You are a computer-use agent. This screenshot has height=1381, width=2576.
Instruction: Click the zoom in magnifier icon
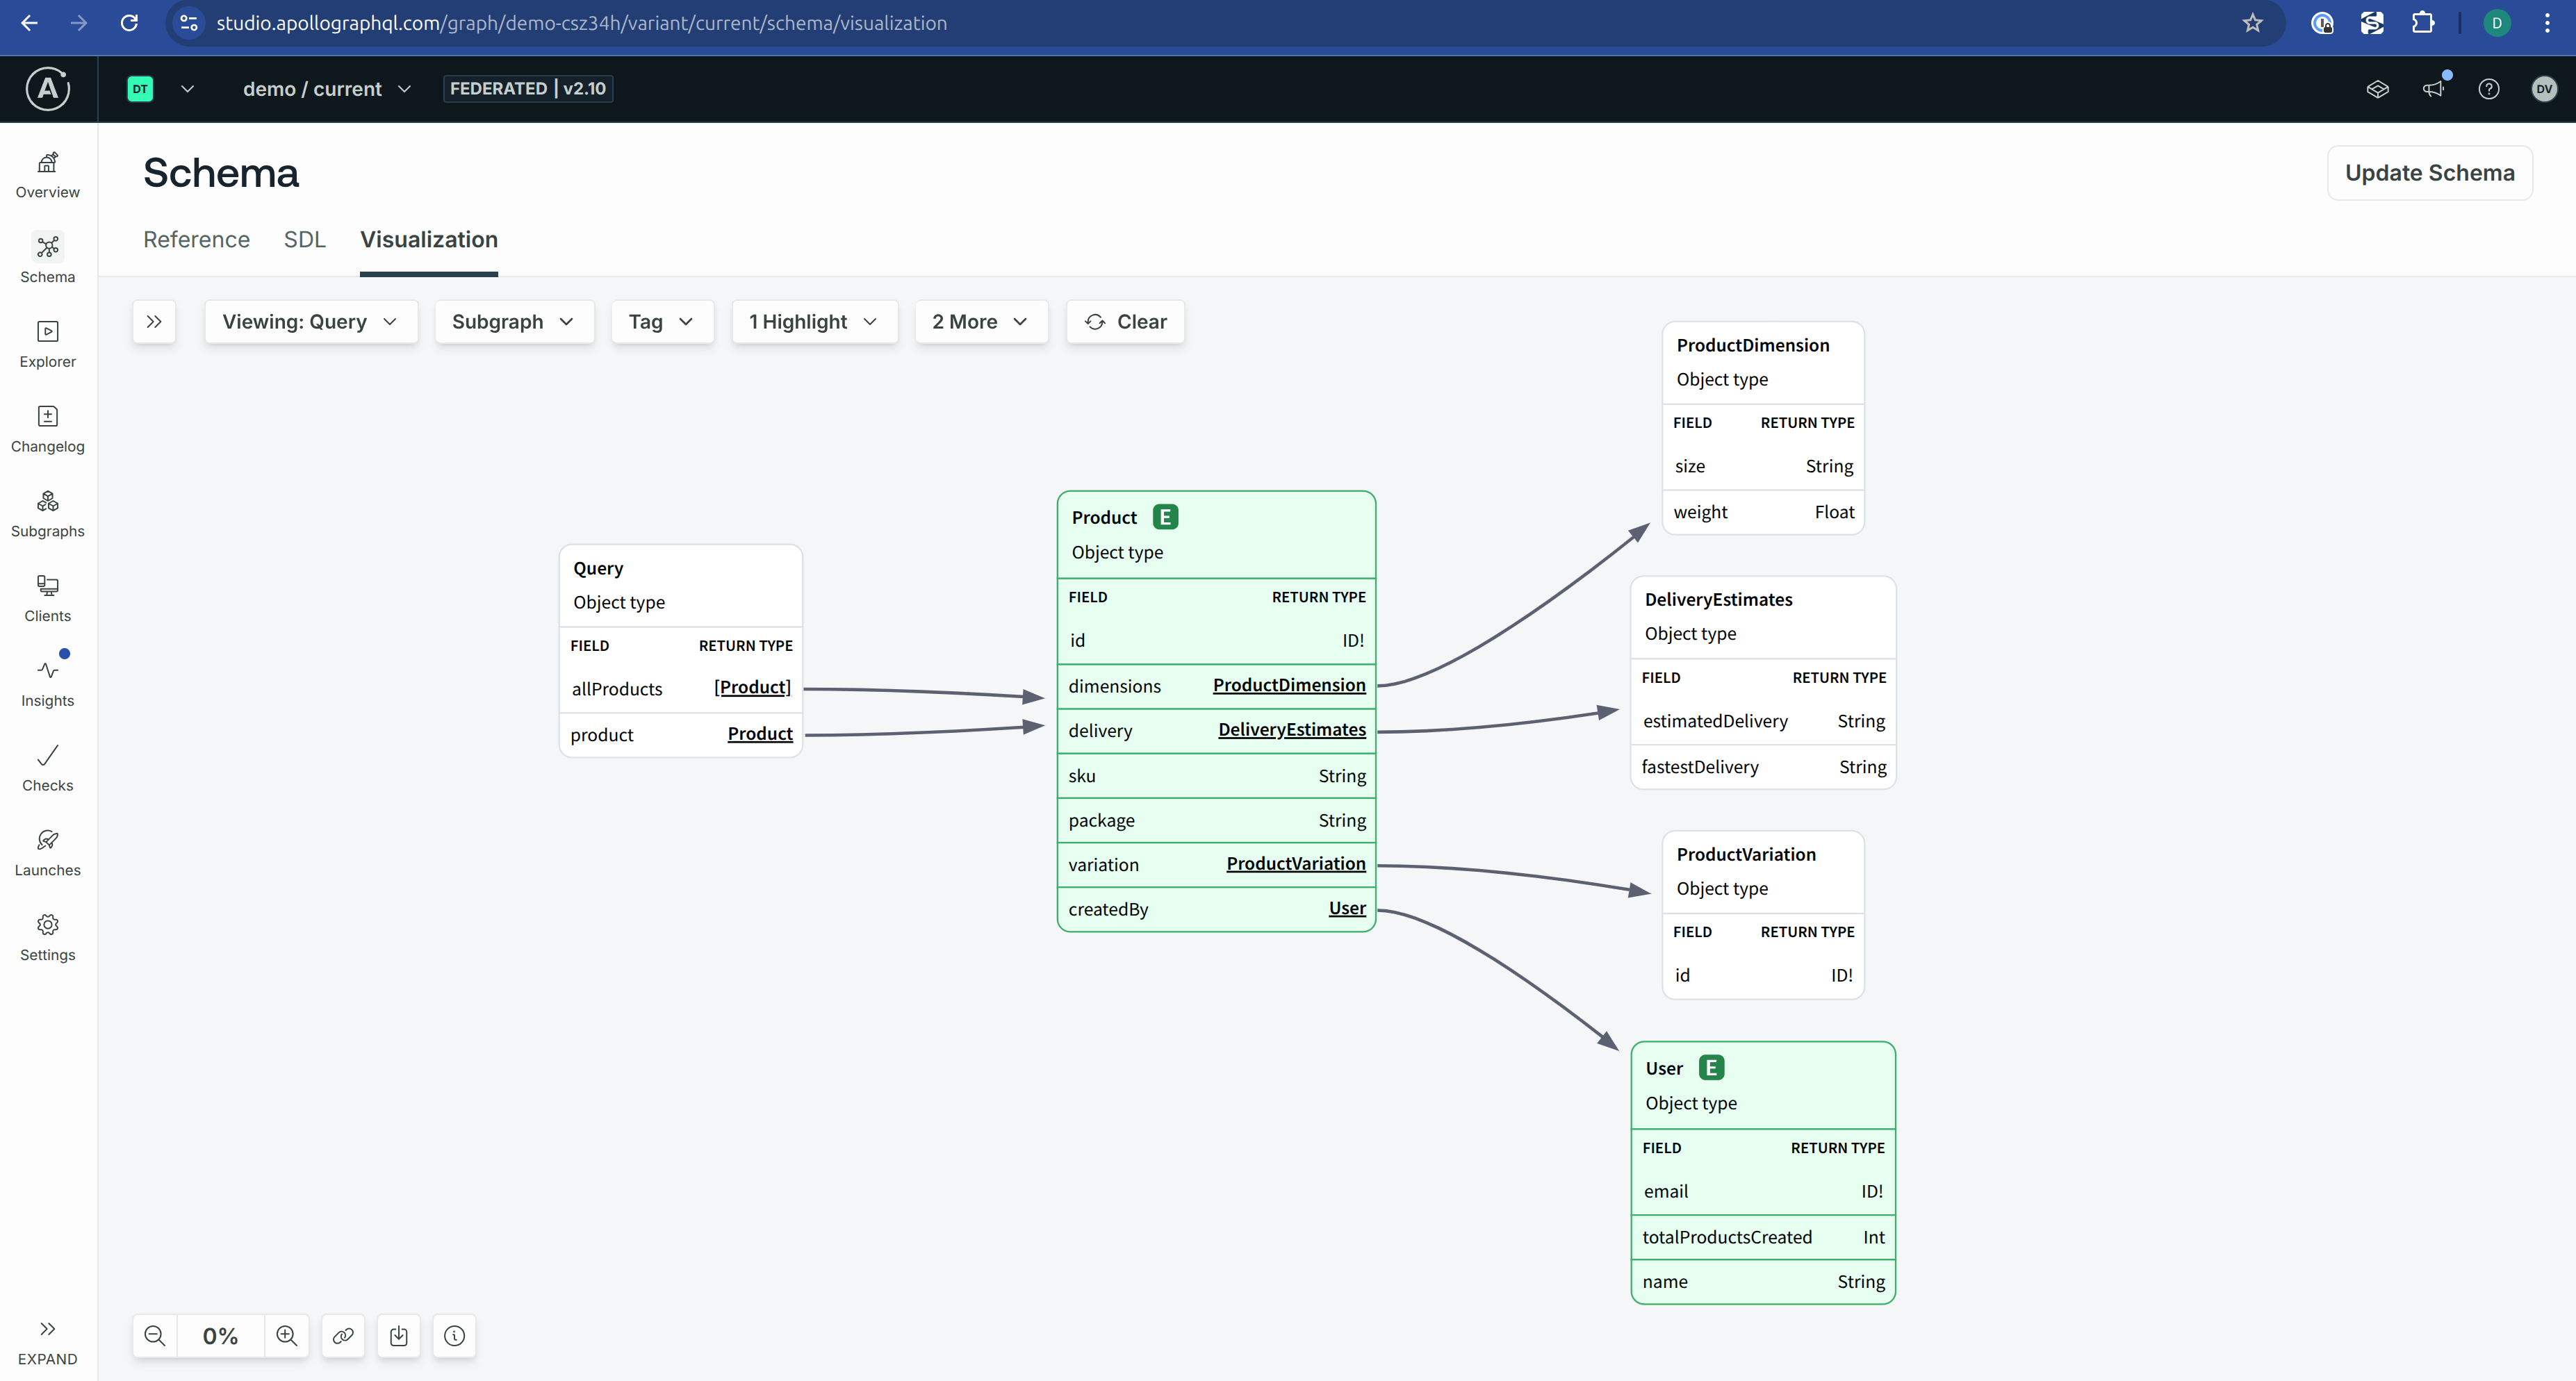pos(287,1336)
